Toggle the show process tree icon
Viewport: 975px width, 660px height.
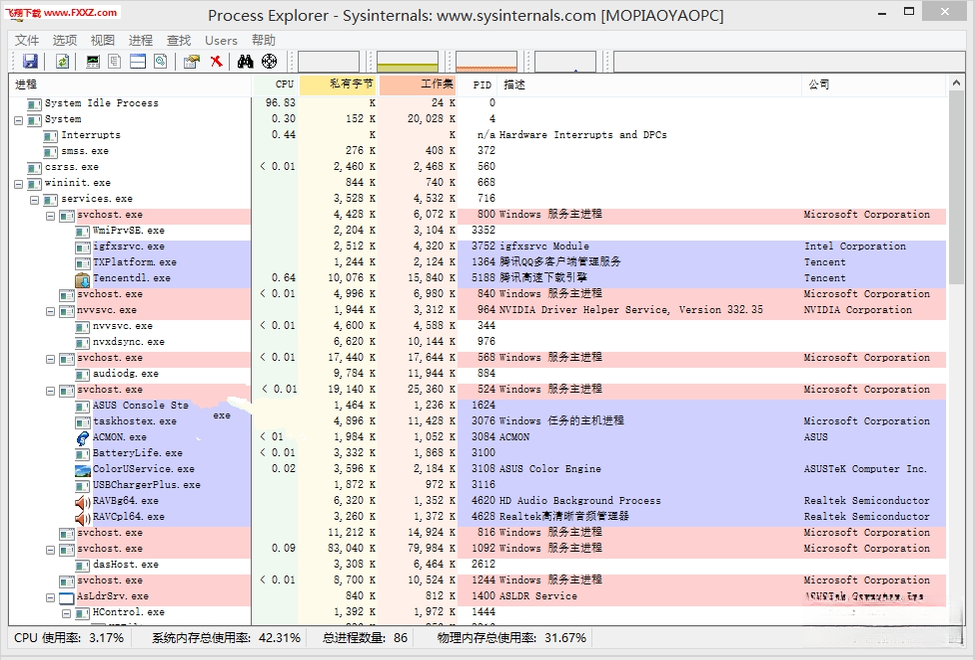115,61
